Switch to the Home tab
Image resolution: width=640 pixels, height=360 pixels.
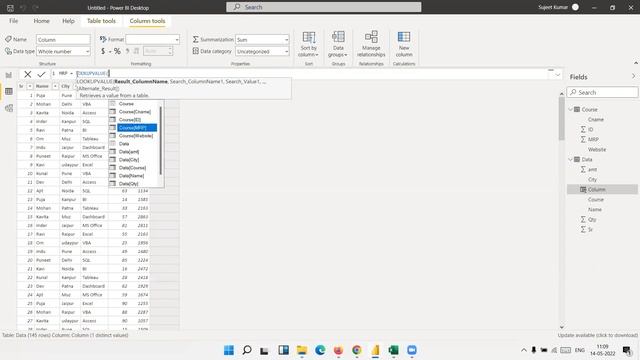point(41,21)
